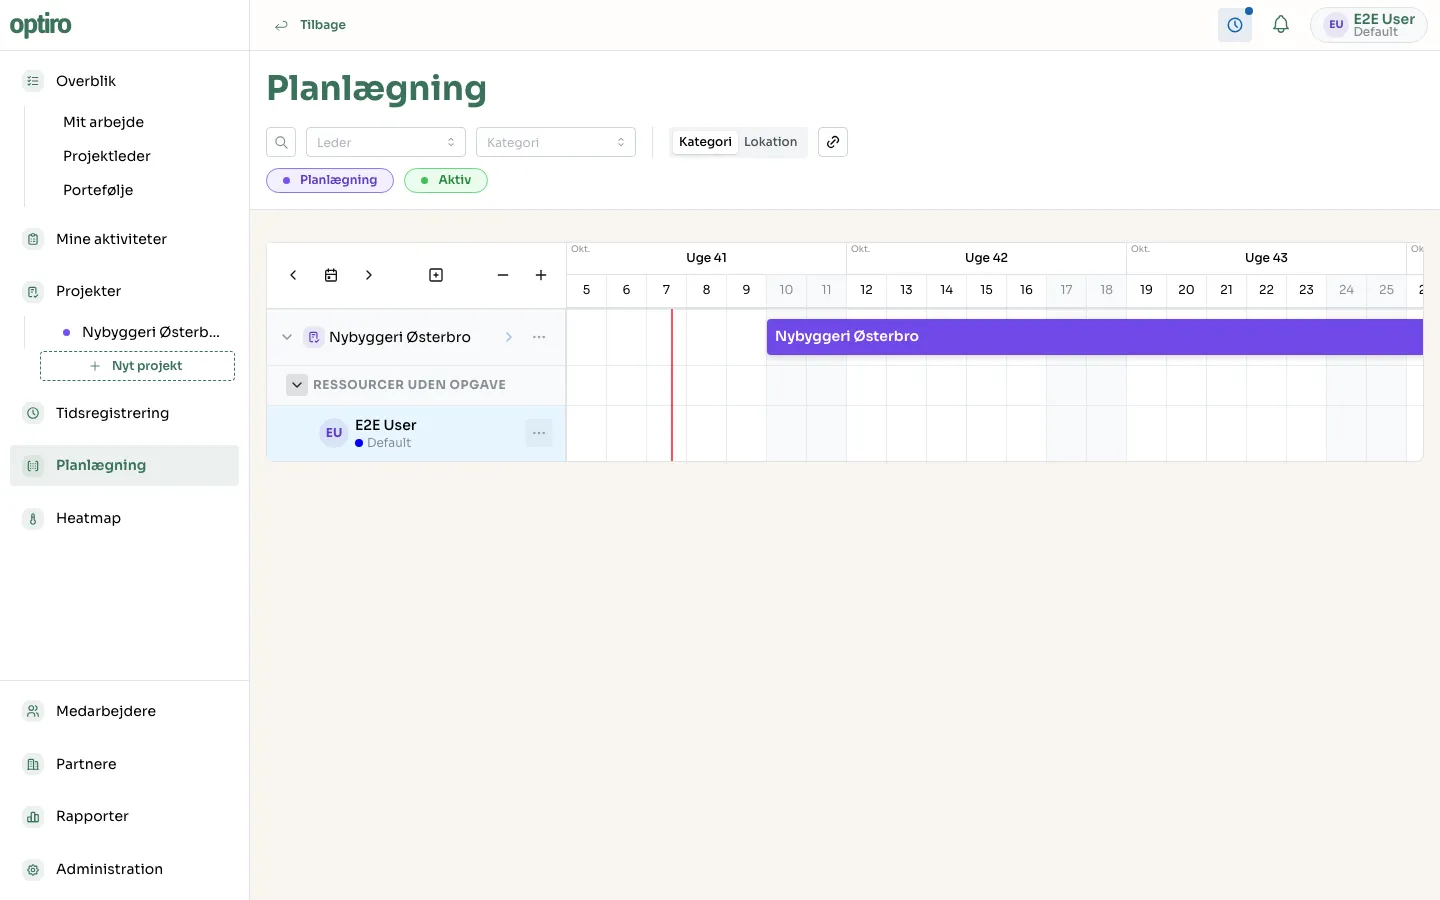Click the red today marker line
The image size is (1440, 900).
(672, 385)
